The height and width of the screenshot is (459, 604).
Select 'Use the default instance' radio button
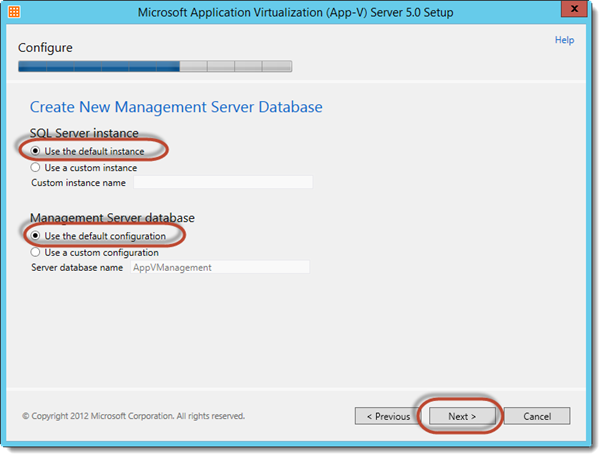[35, 151]
